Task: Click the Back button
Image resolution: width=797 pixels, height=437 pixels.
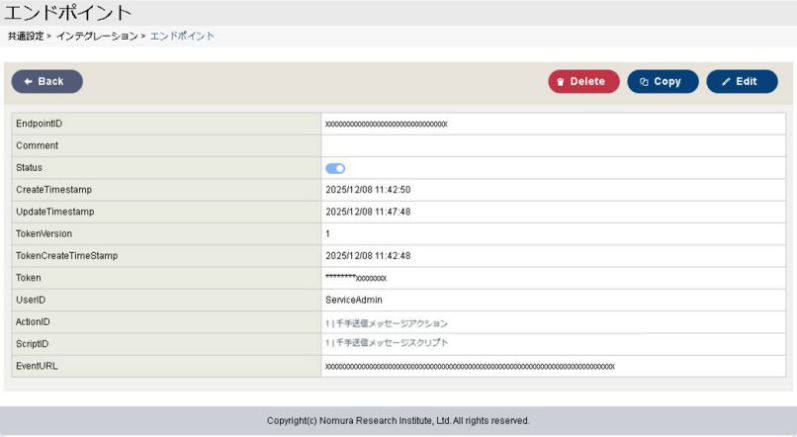Action: [x=47, y=81]
